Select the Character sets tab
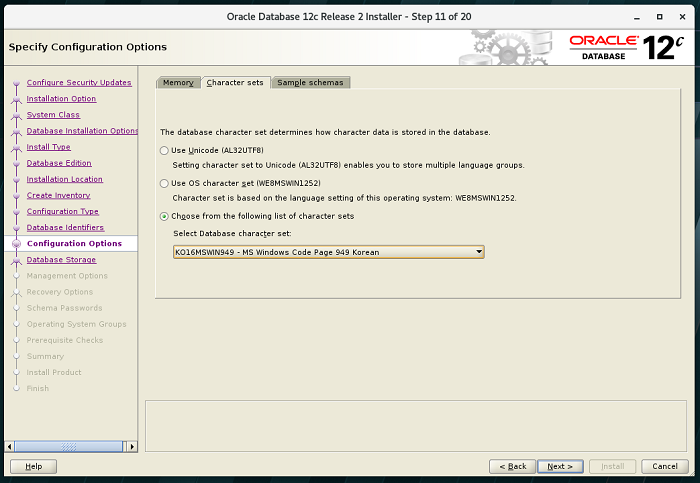Image resolution: width=700 pixels, height=483 pixels. 235,83
